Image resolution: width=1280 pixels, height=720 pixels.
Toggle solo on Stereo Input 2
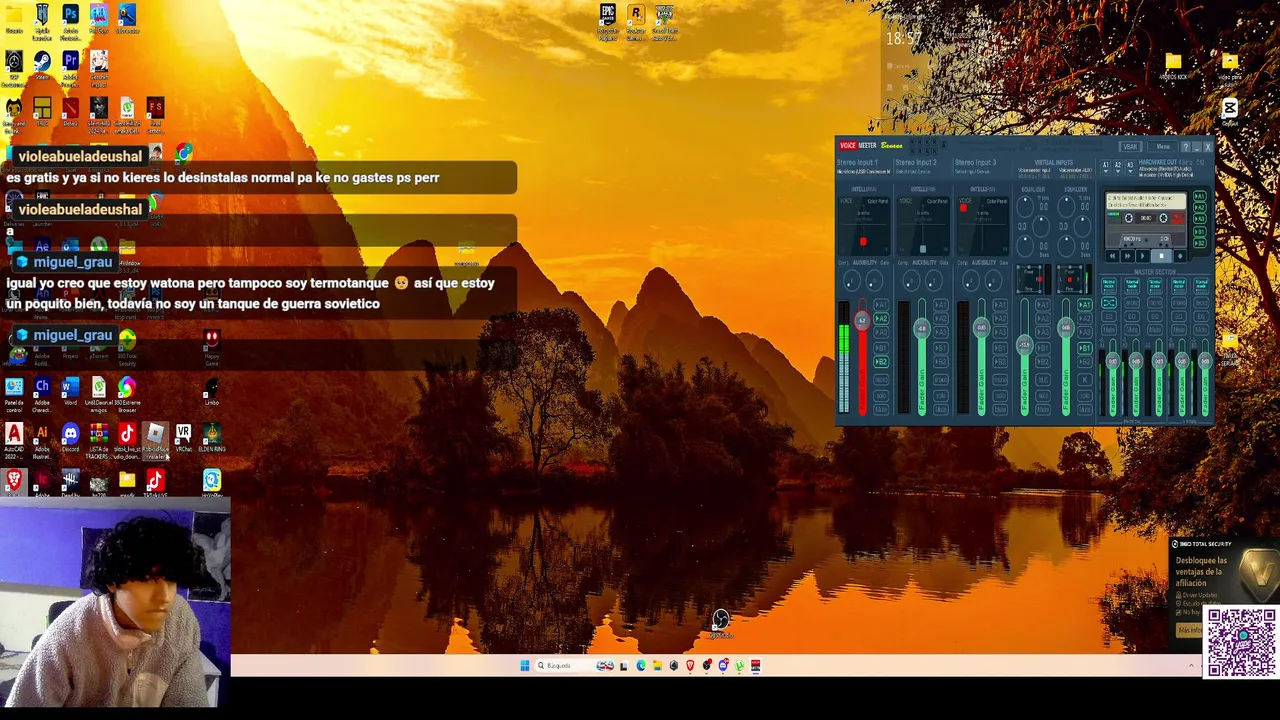tap(941, 394)
